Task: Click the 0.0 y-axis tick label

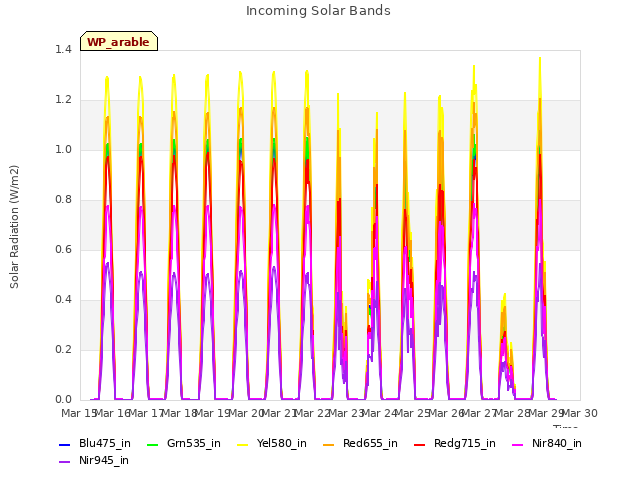Action: tap(63, 400)
